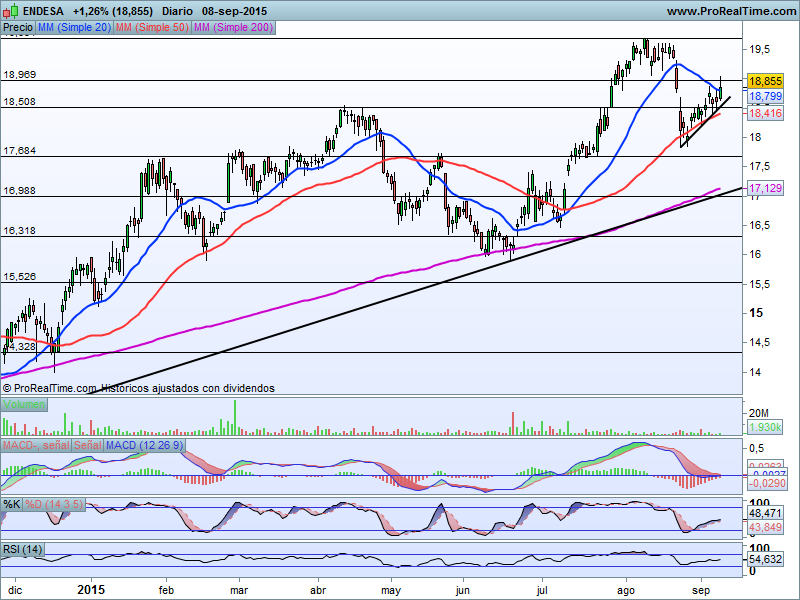Click the red Señal label in the MACD panel

pyautogui.click(x=88, y=445)
